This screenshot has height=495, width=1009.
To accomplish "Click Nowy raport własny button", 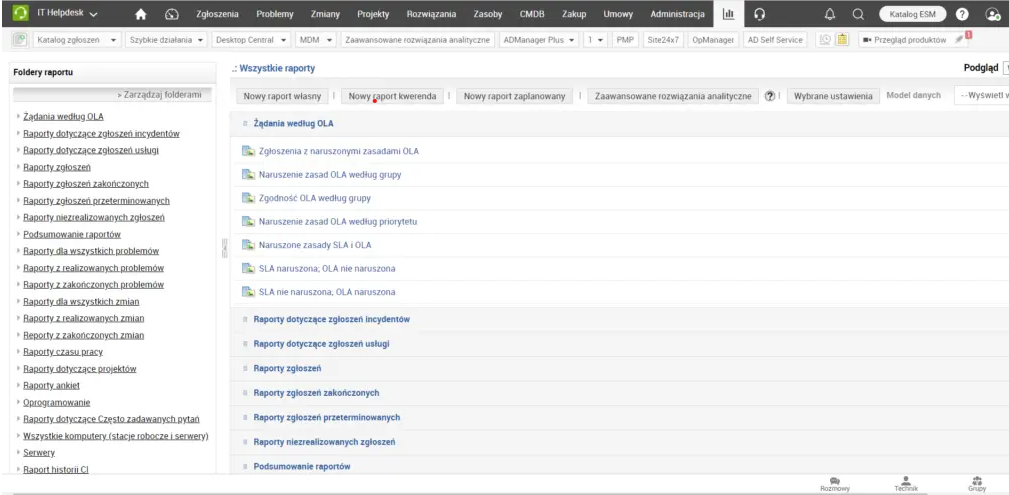I will (282, 97).
